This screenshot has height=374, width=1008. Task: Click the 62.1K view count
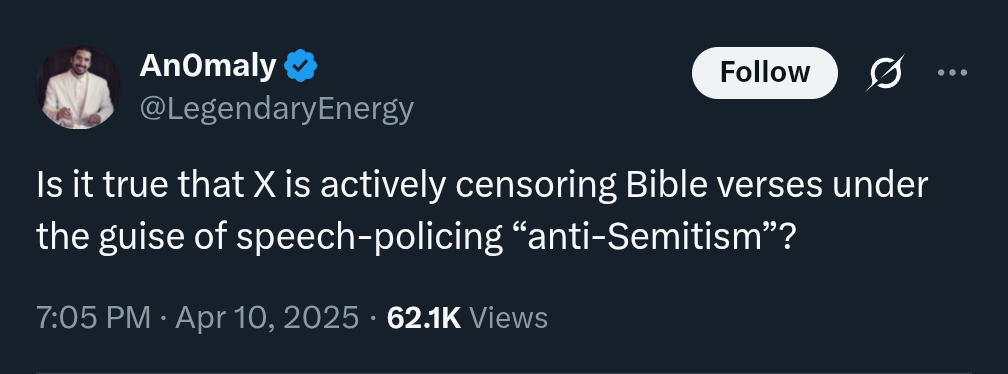click(424, 317)
